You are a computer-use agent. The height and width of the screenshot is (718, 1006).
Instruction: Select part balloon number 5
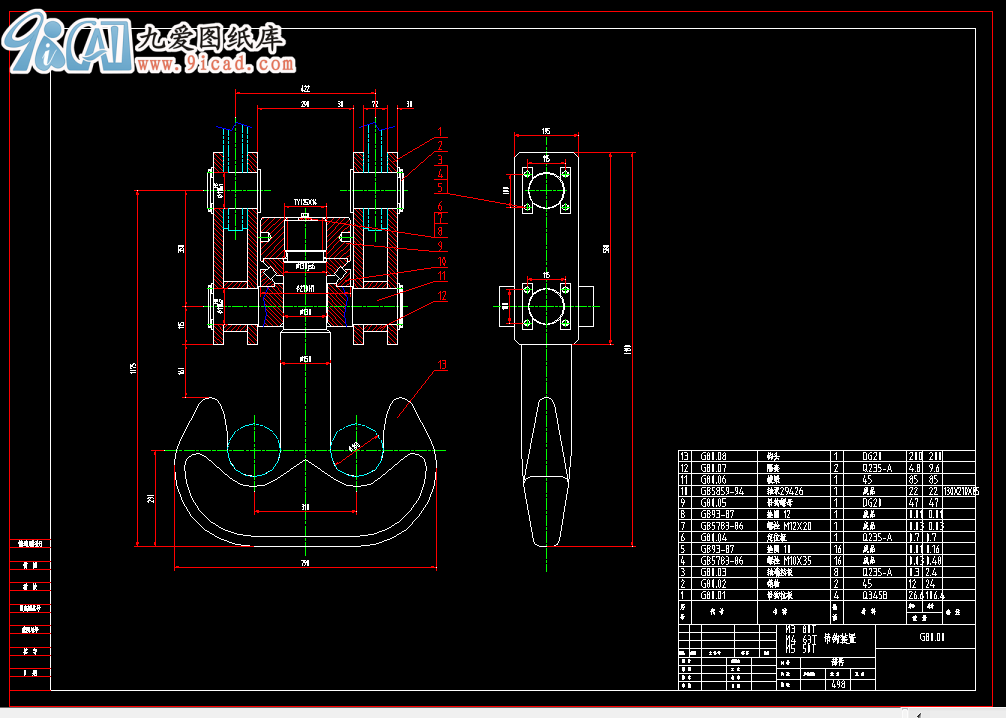pyautogui.click(x=439, y=187)
